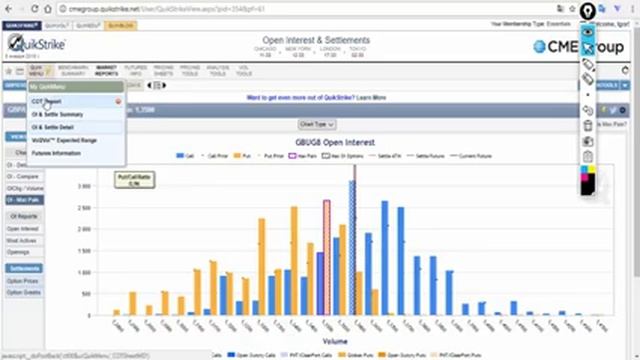The height and width of the screenshot is (360, 640).
Task: Open the Settlements sidebar section
Action: 24,268
